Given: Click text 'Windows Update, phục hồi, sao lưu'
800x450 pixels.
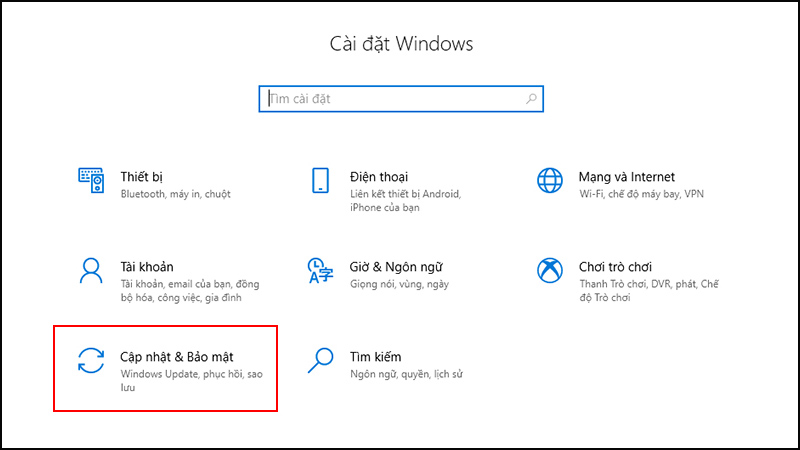Looking at the screenshot, I should point(191,381).
